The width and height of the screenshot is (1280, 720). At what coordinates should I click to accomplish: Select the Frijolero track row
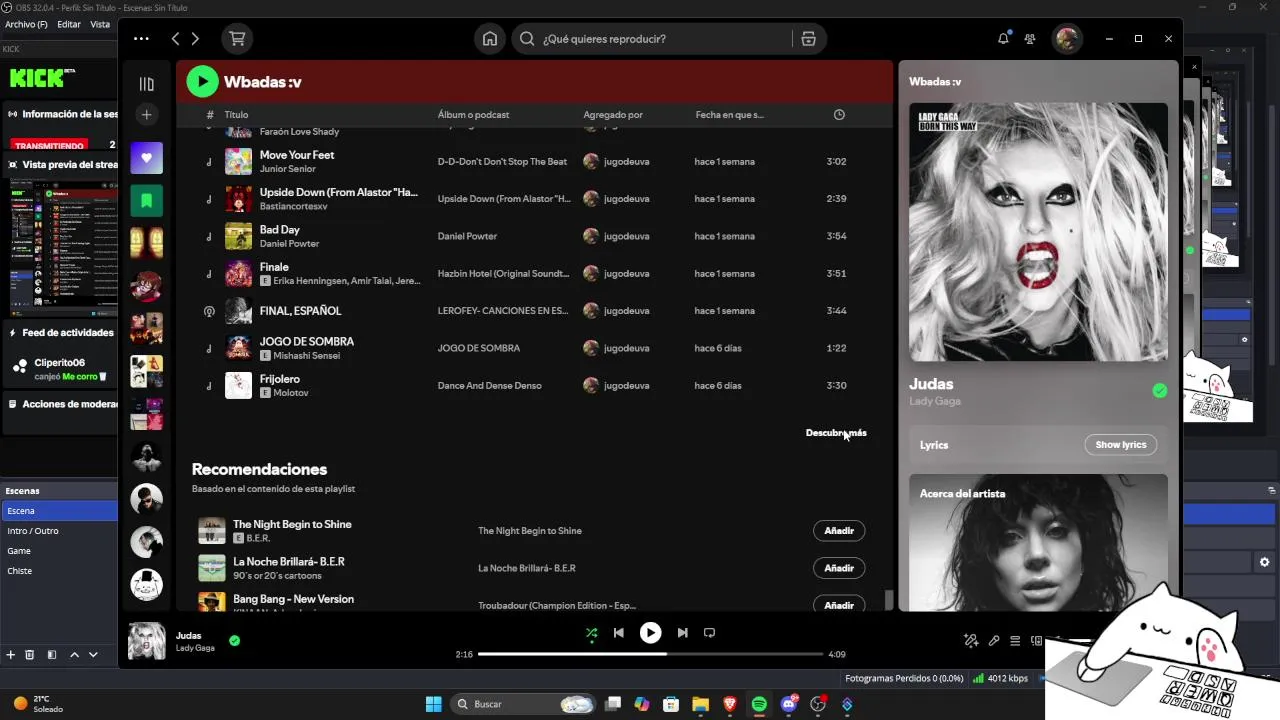point(534,385)
